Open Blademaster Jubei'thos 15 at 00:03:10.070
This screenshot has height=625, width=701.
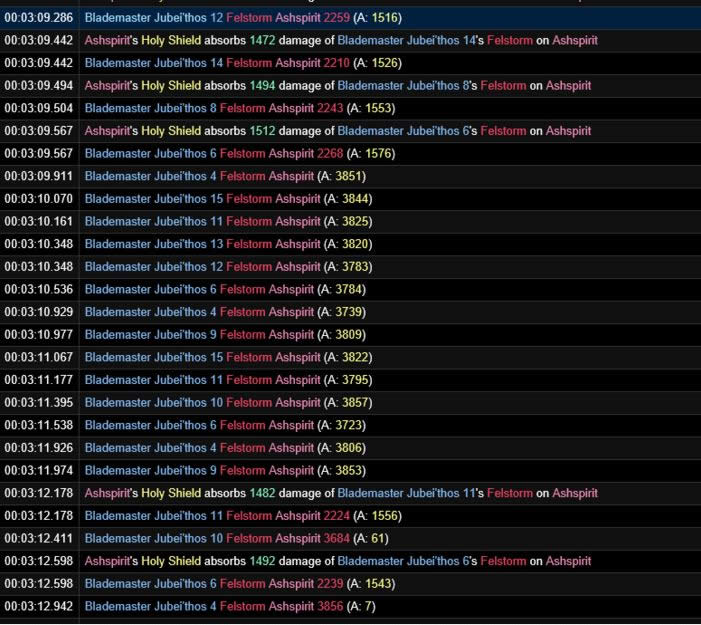[152, 199]
